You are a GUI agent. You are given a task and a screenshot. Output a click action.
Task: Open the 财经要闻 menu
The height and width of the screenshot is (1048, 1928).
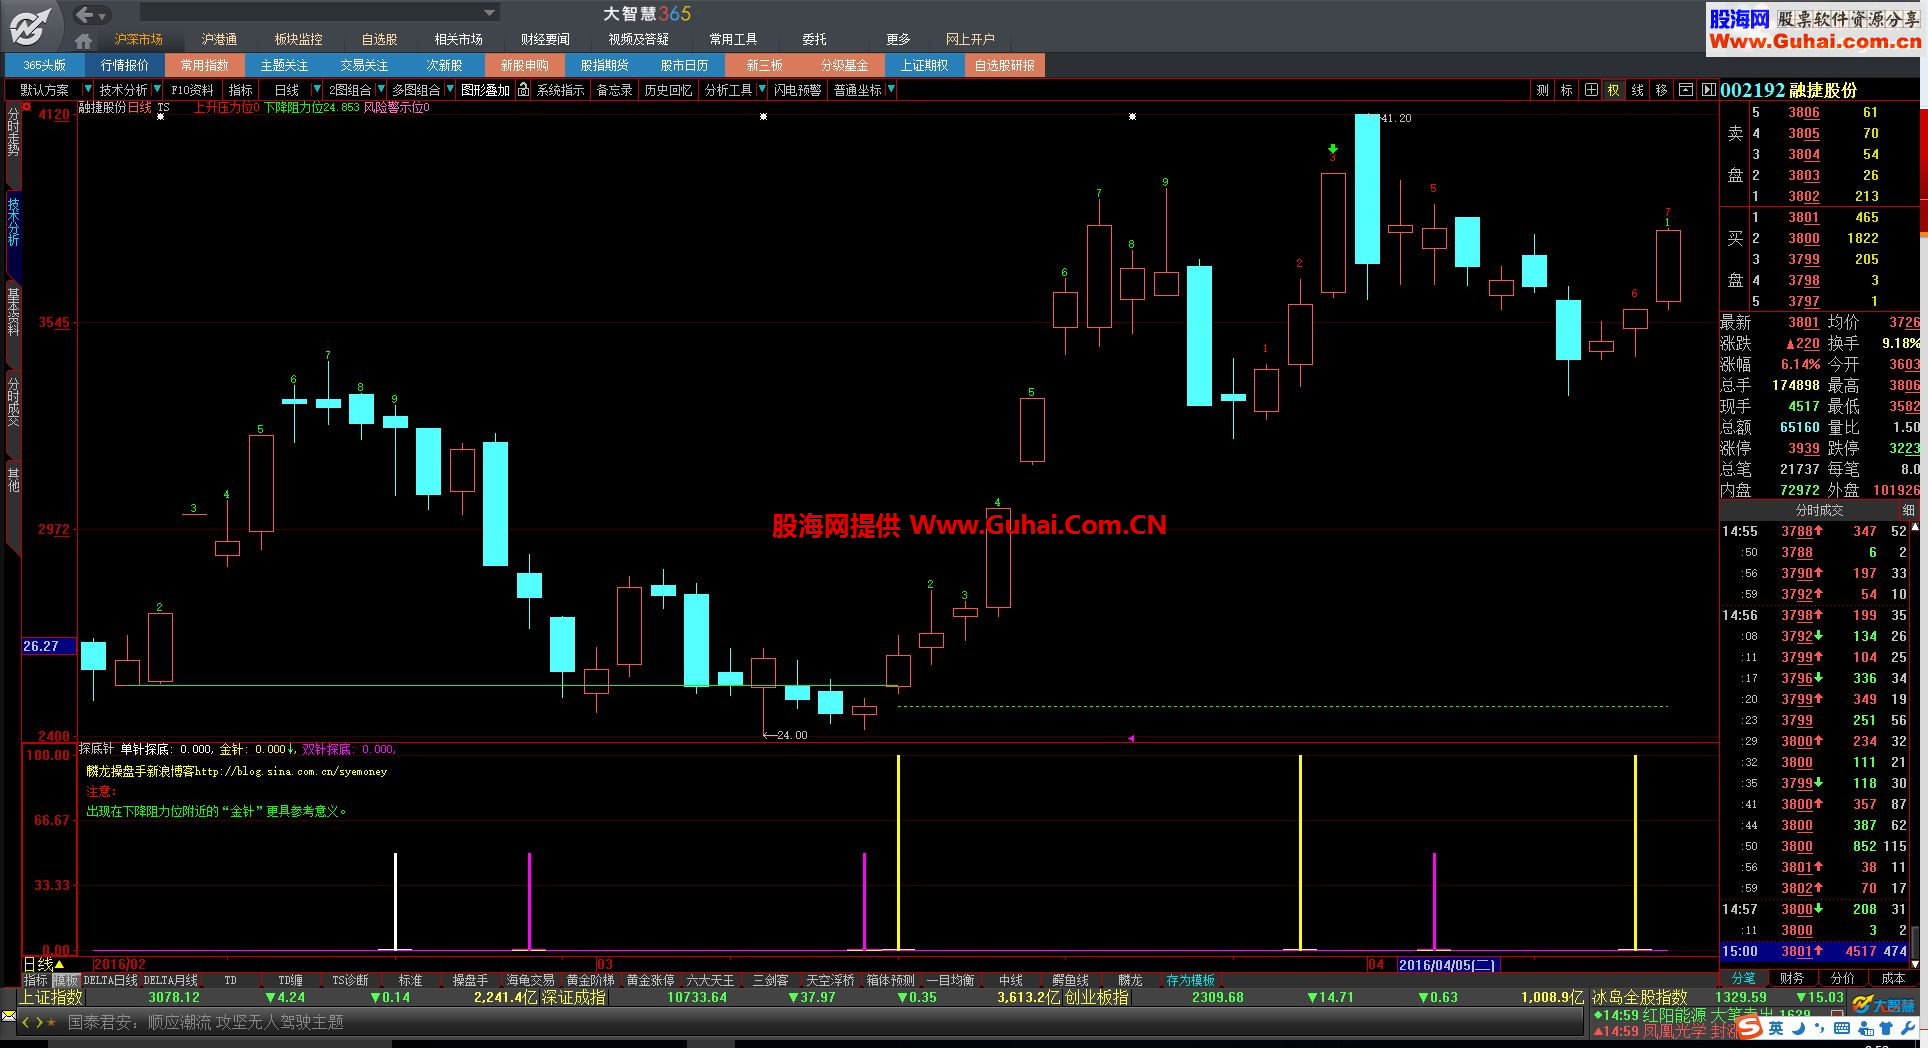545,40
